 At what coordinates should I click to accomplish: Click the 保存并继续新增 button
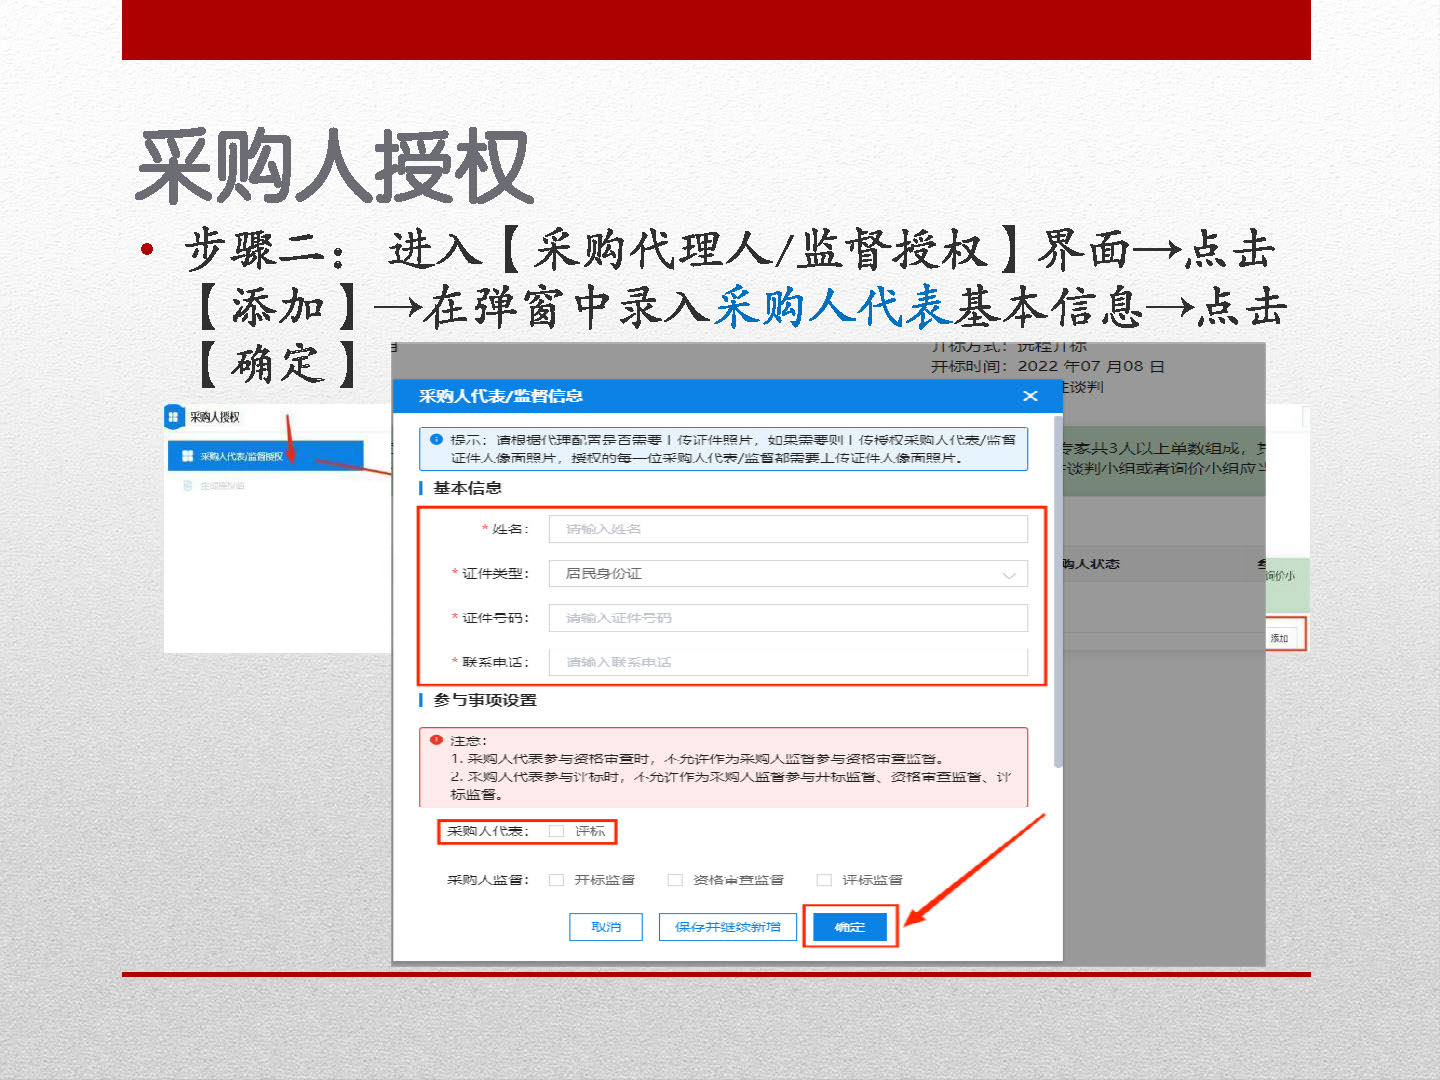point(727,927)
